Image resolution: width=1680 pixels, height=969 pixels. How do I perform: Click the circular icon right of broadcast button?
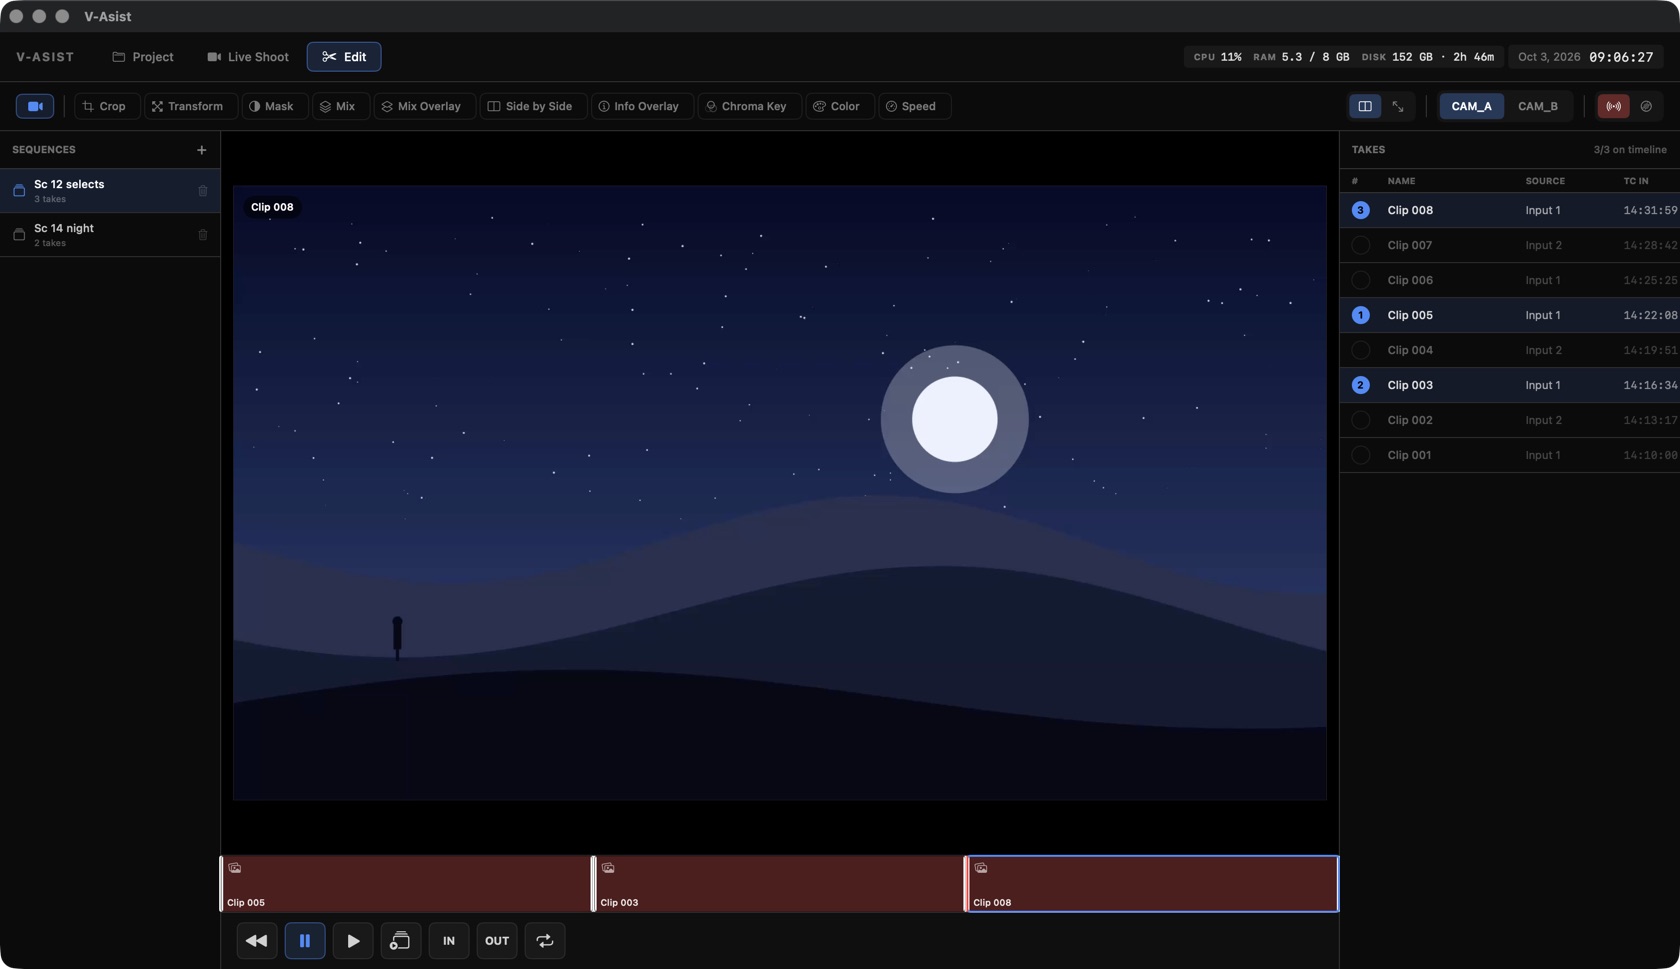point(1646,106)
